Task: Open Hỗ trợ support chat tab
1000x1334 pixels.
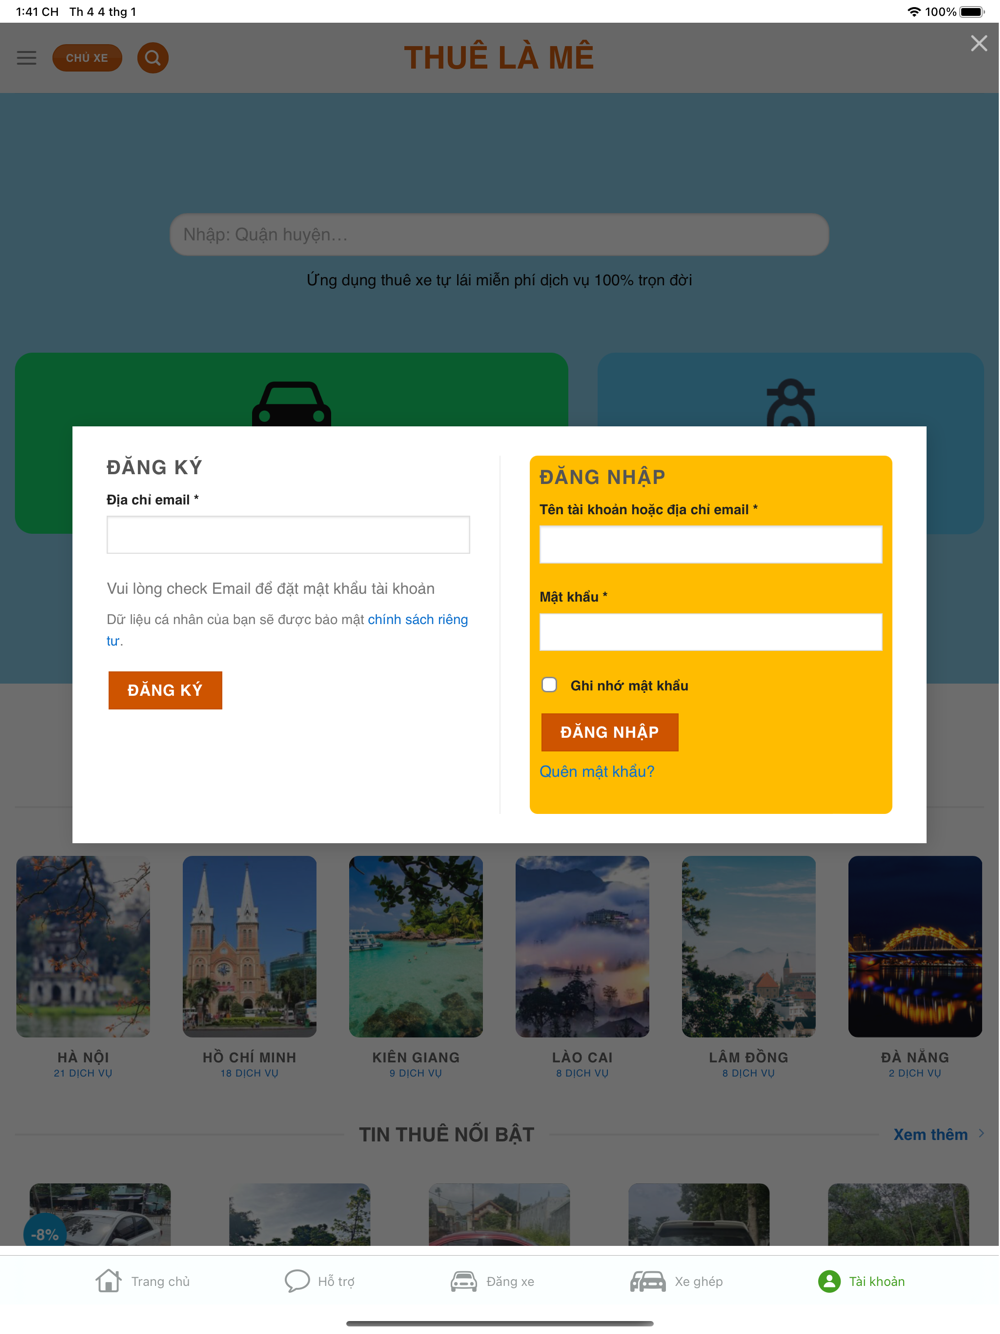Action: tap(297, 1281)
